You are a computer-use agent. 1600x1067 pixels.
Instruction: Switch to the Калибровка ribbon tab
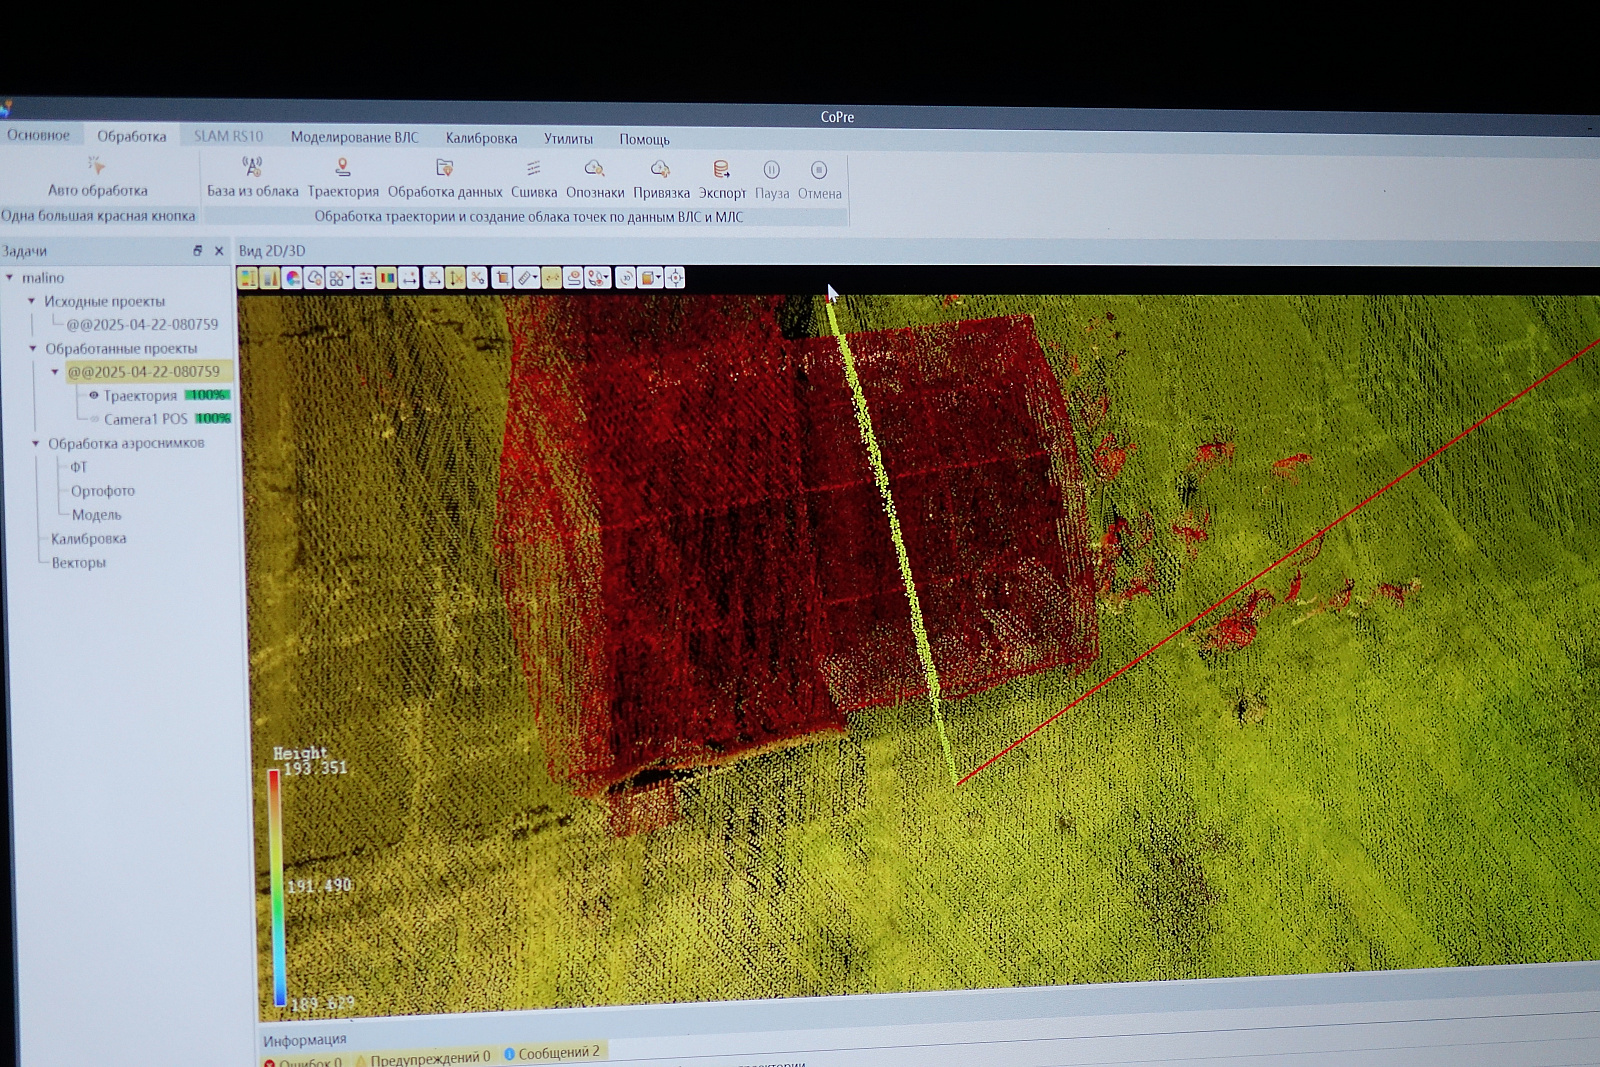(481, 138)
